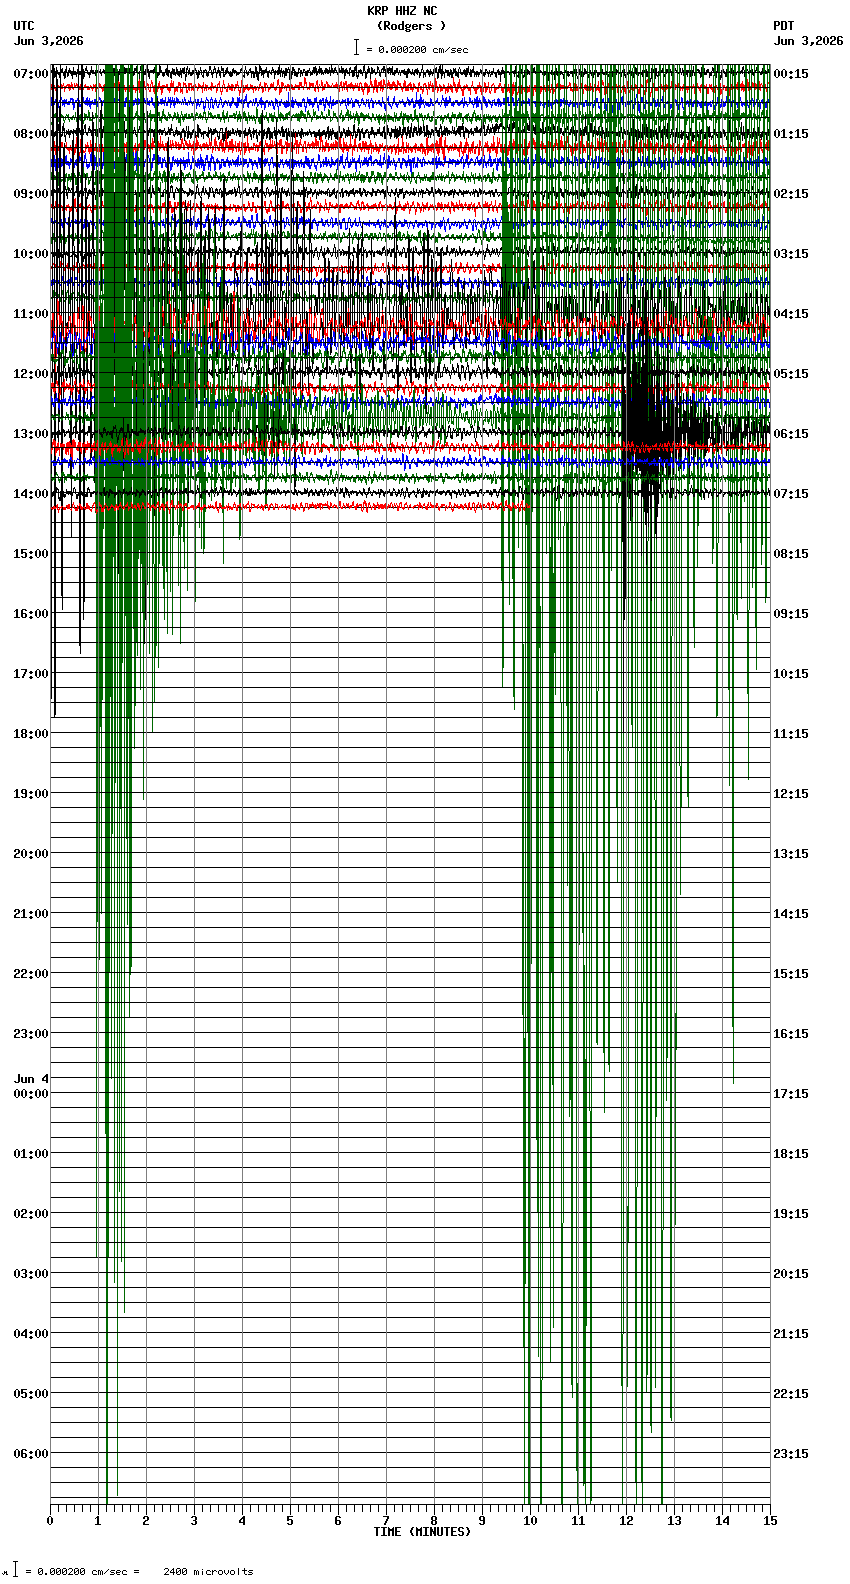
Task: Click the 05:15 PDT time label
Action: click(791, 374)
